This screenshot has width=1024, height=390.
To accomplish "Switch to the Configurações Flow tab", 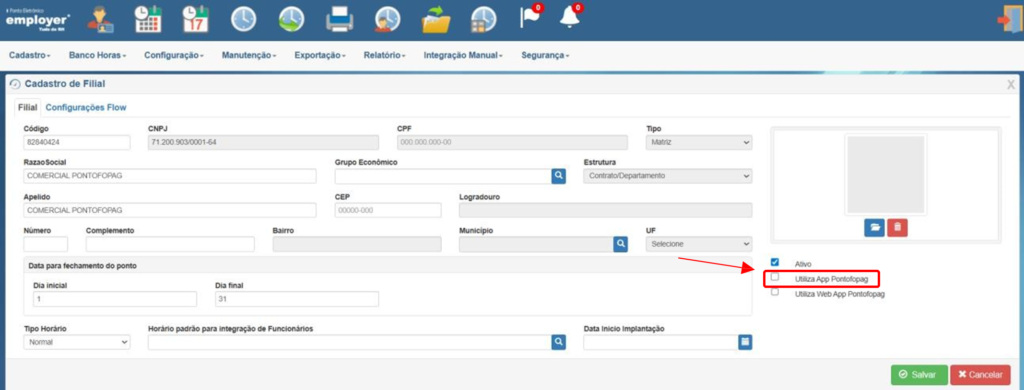I will 86,107.
